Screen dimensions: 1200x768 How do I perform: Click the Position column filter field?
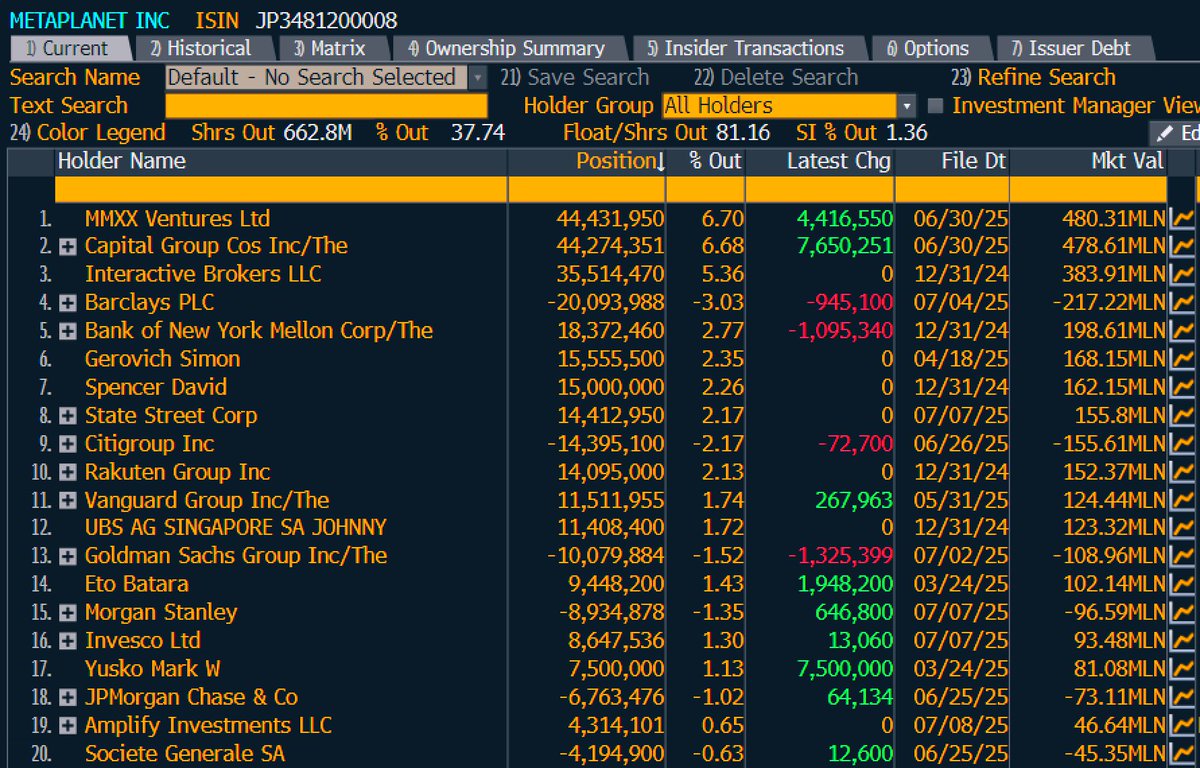587,189
